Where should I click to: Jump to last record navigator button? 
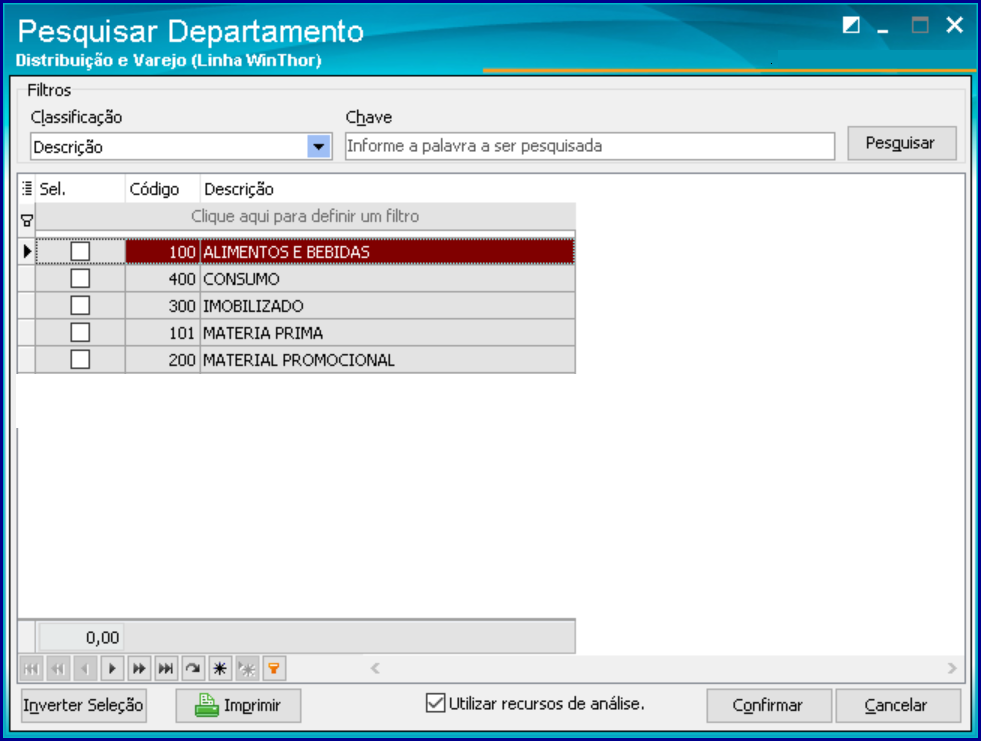coord(166,668)
